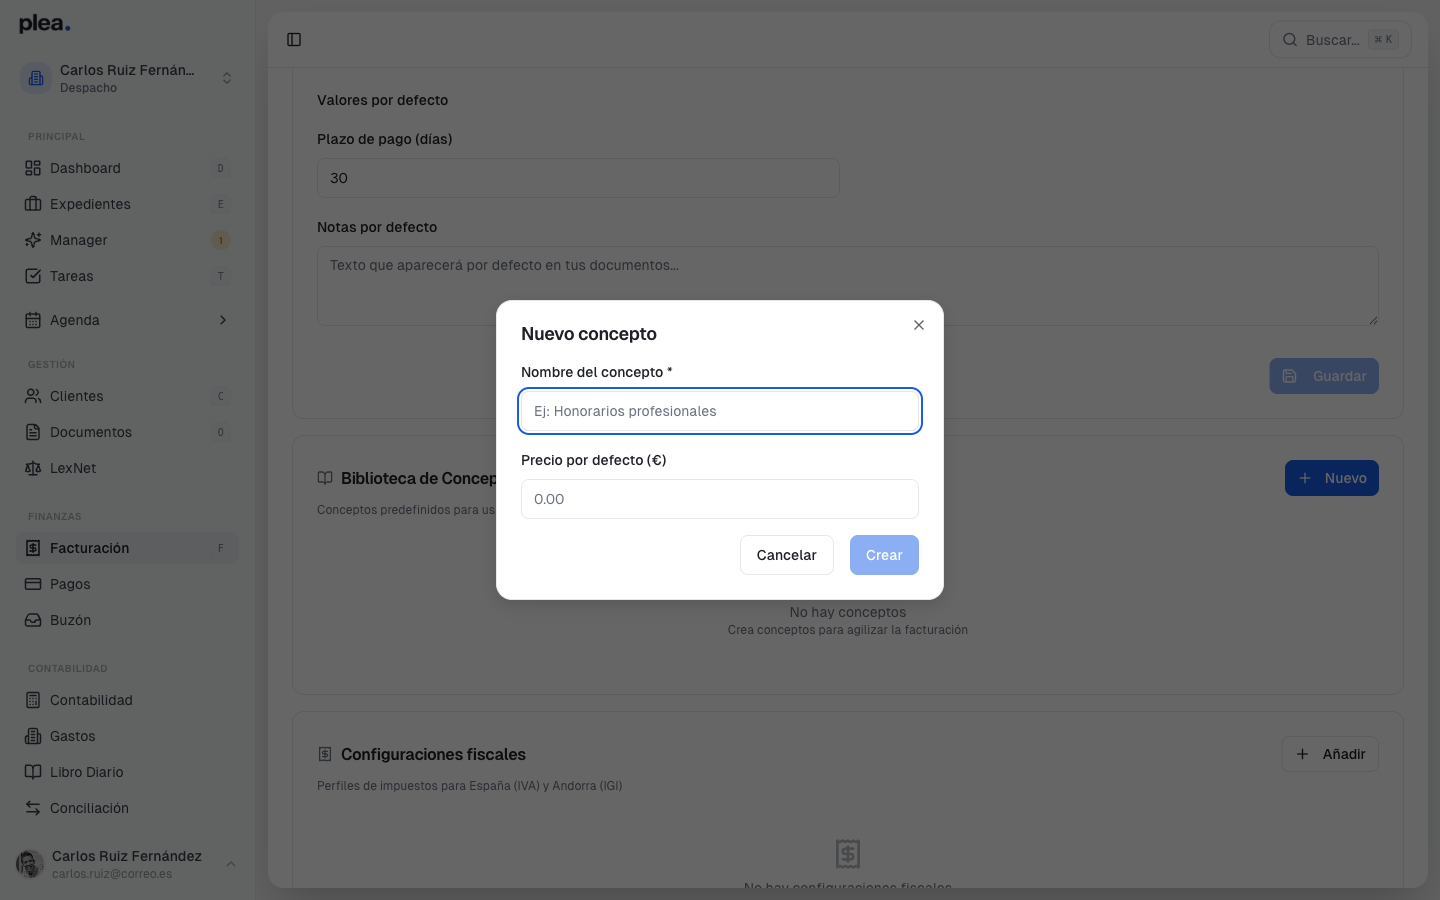Open the Contabilidad calculator icon

pyautogui.click(x=33, y=700)
